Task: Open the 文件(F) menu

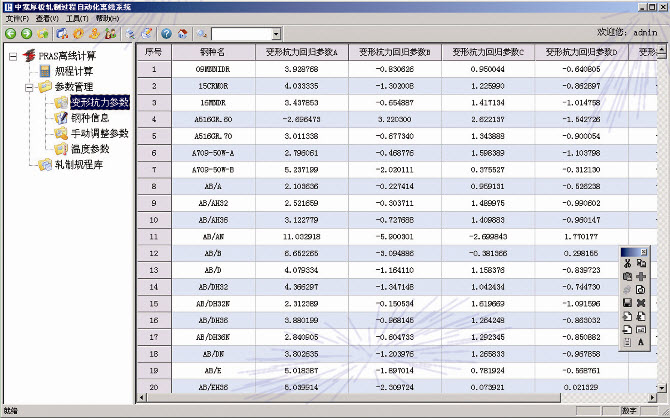Action: 17,19
